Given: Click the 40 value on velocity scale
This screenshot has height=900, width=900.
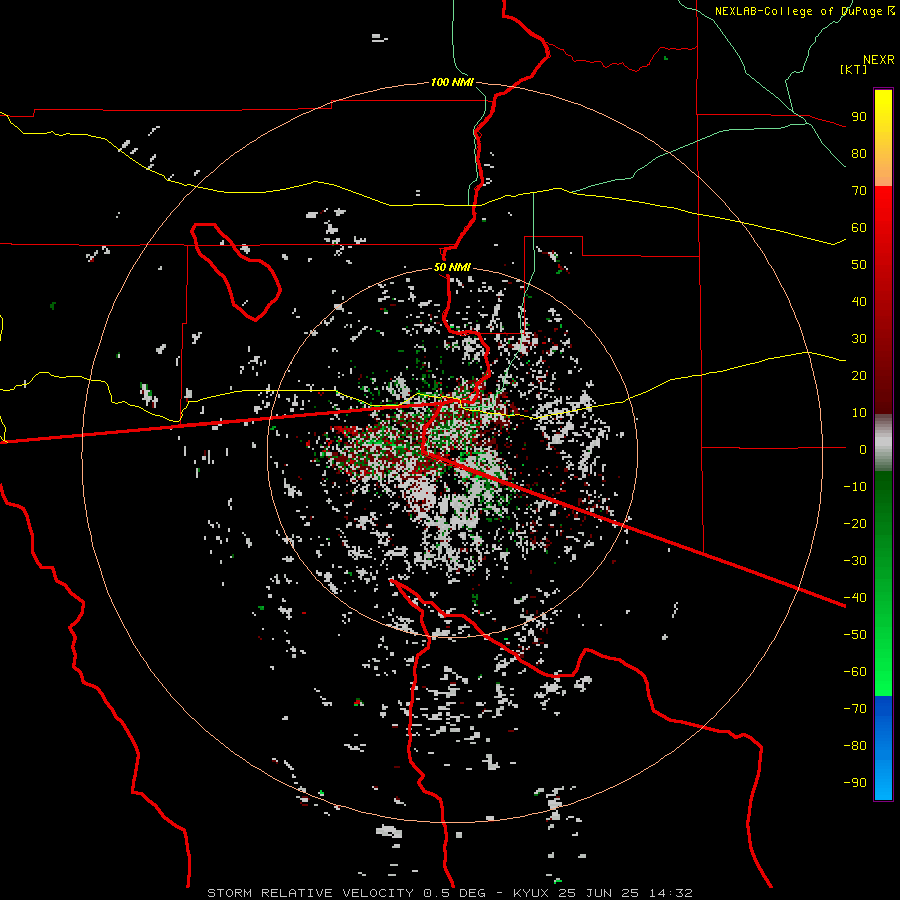Looking at the screenshot, I should [x=859, y=301].
